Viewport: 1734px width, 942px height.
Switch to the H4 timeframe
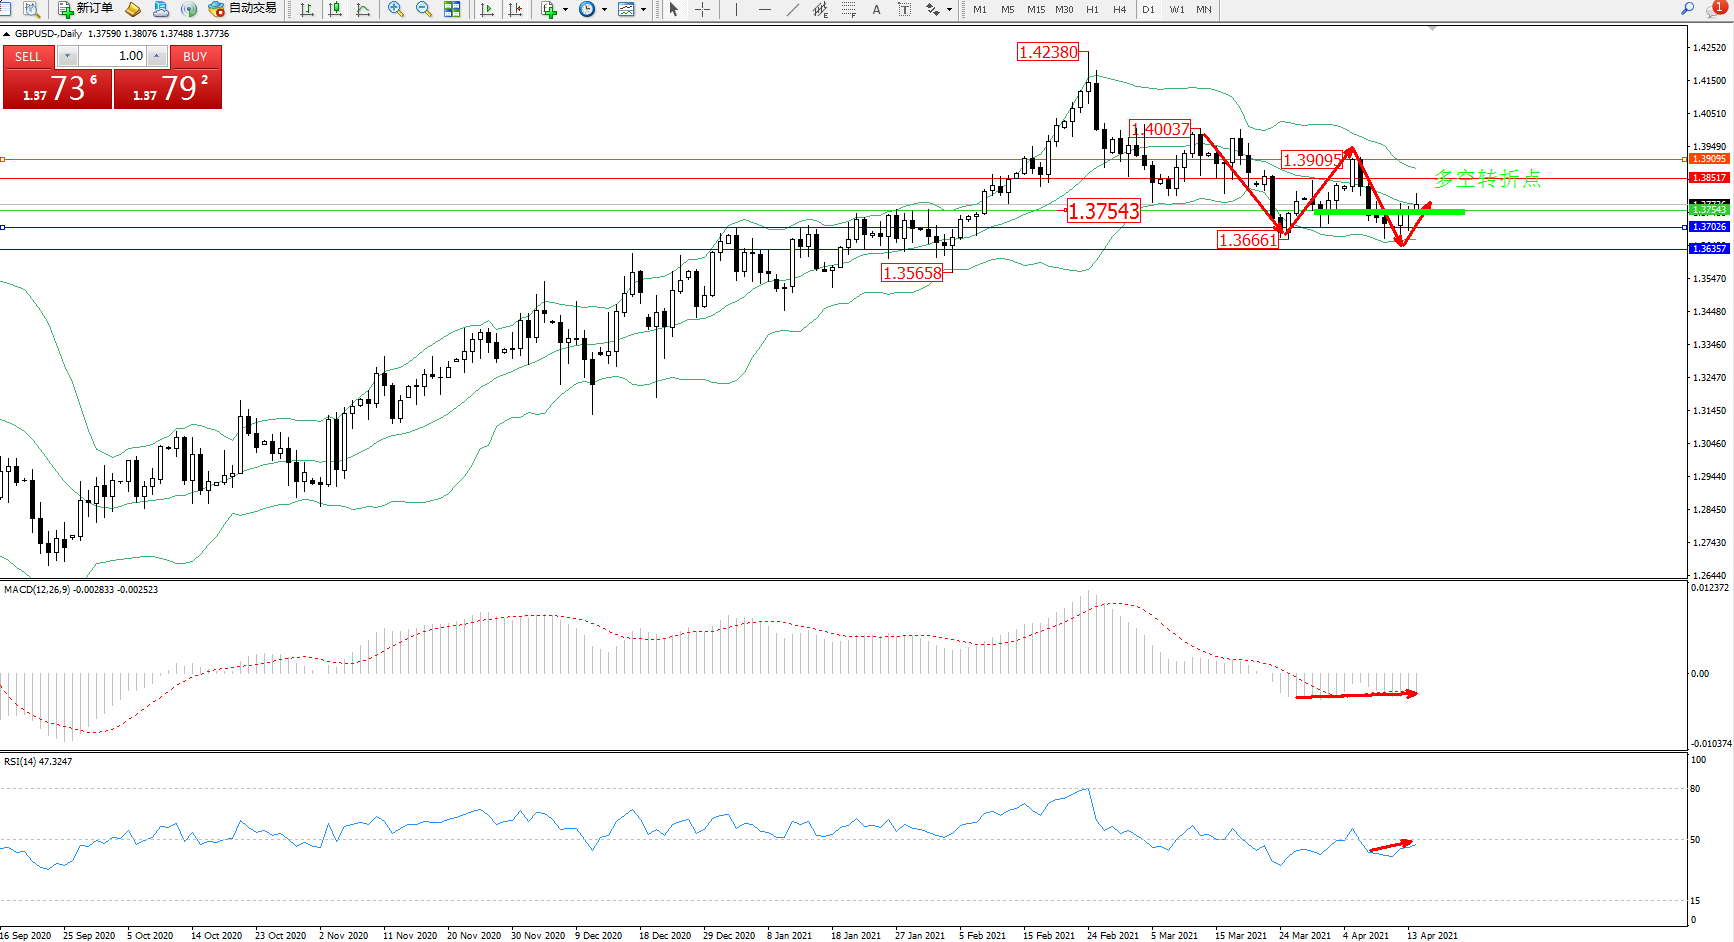point(1119,10)
